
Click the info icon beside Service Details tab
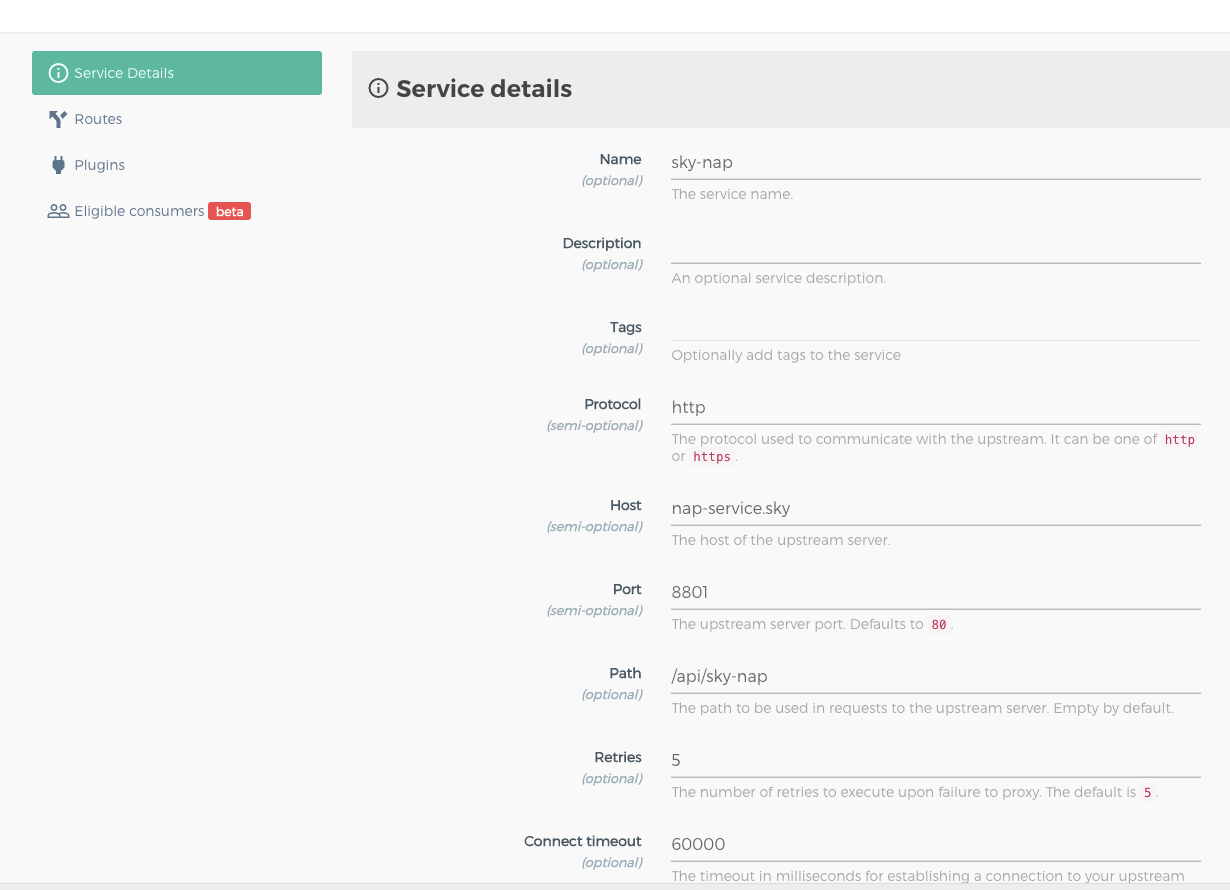pos(58,73)
